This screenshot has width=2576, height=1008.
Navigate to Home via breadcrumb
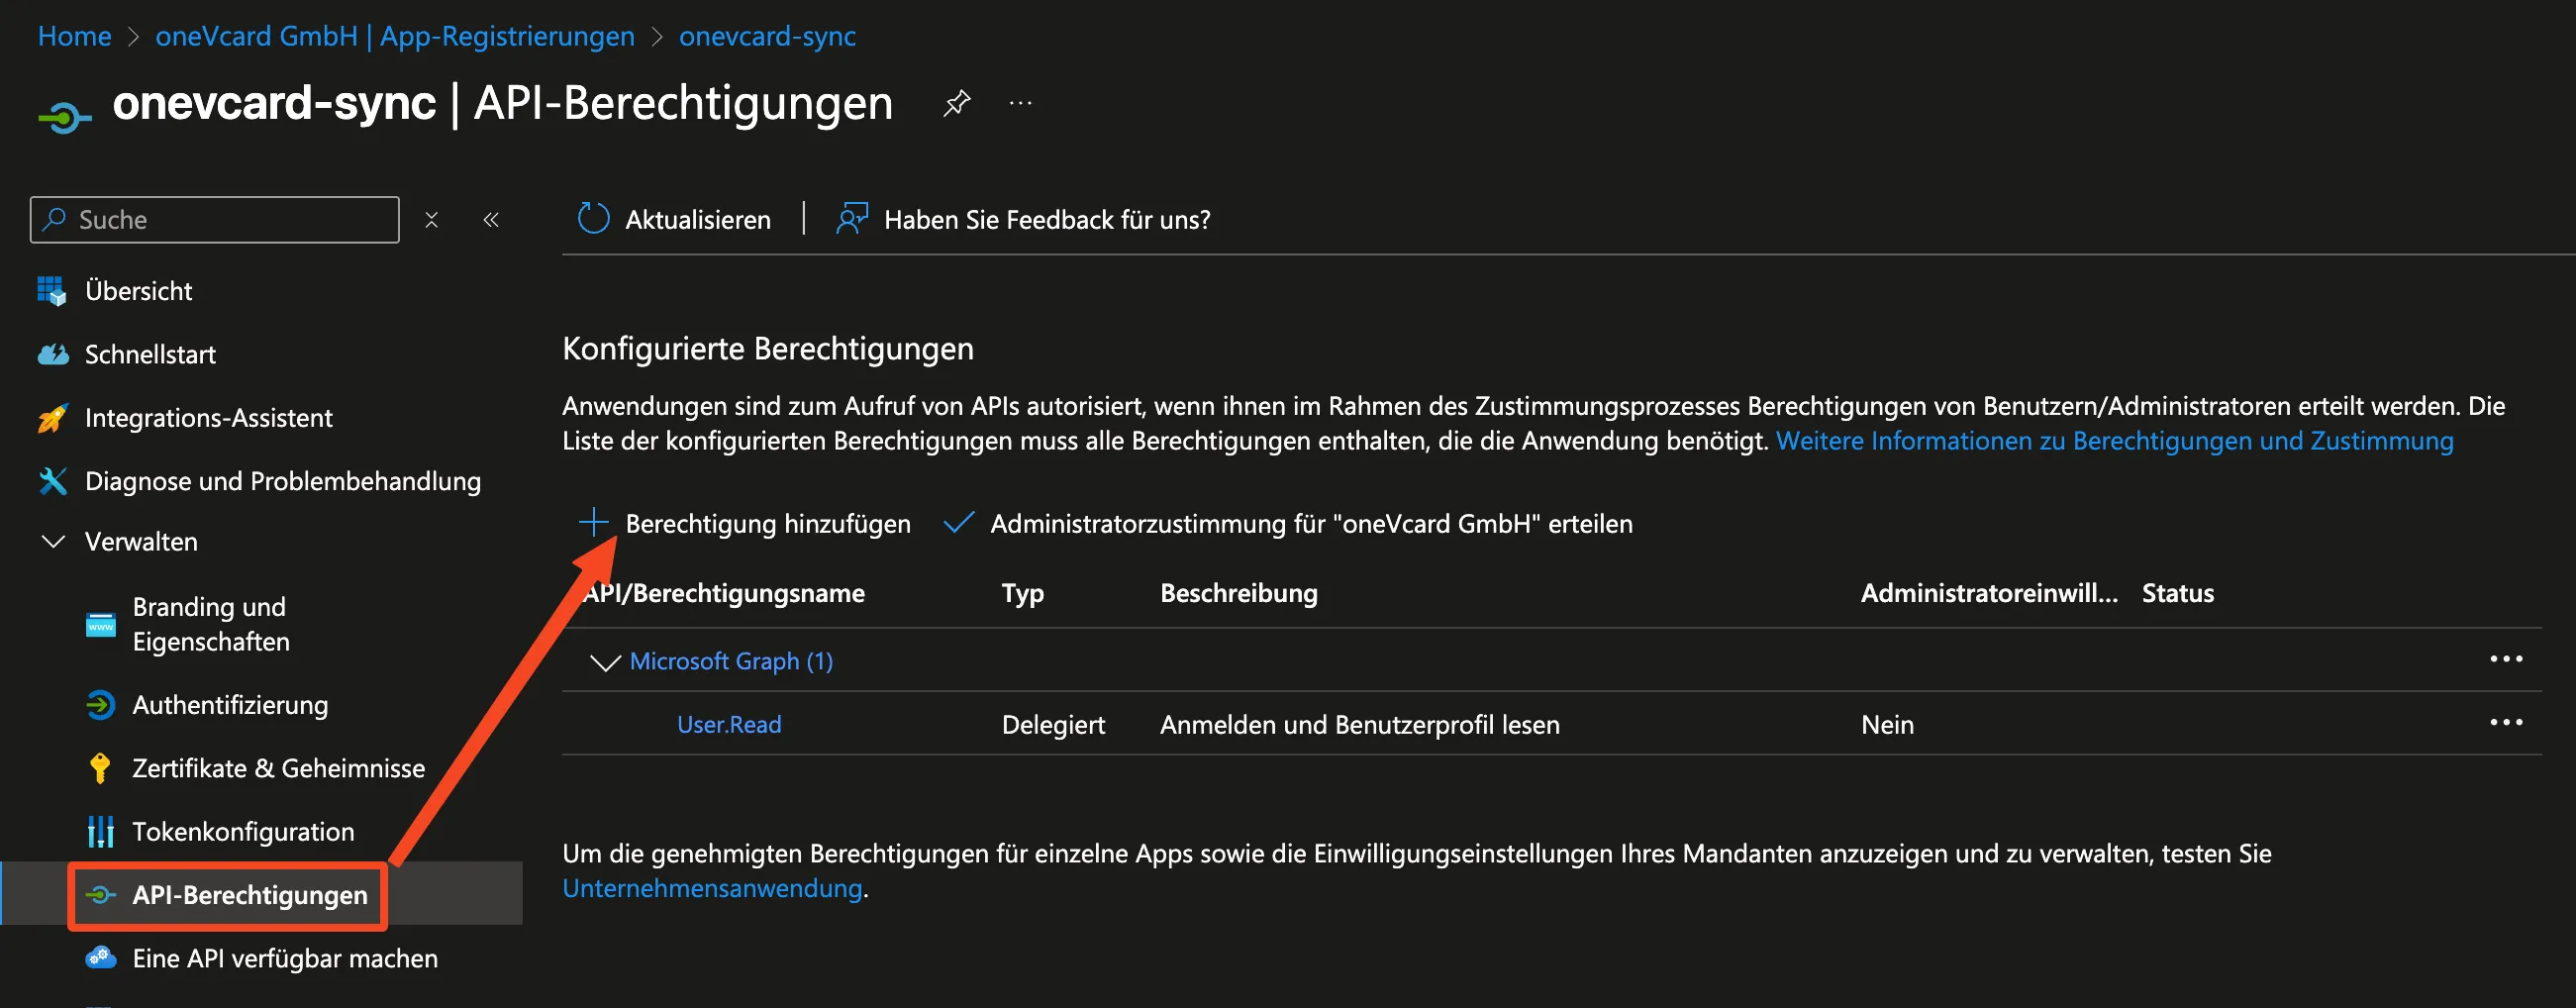(73, 35)
